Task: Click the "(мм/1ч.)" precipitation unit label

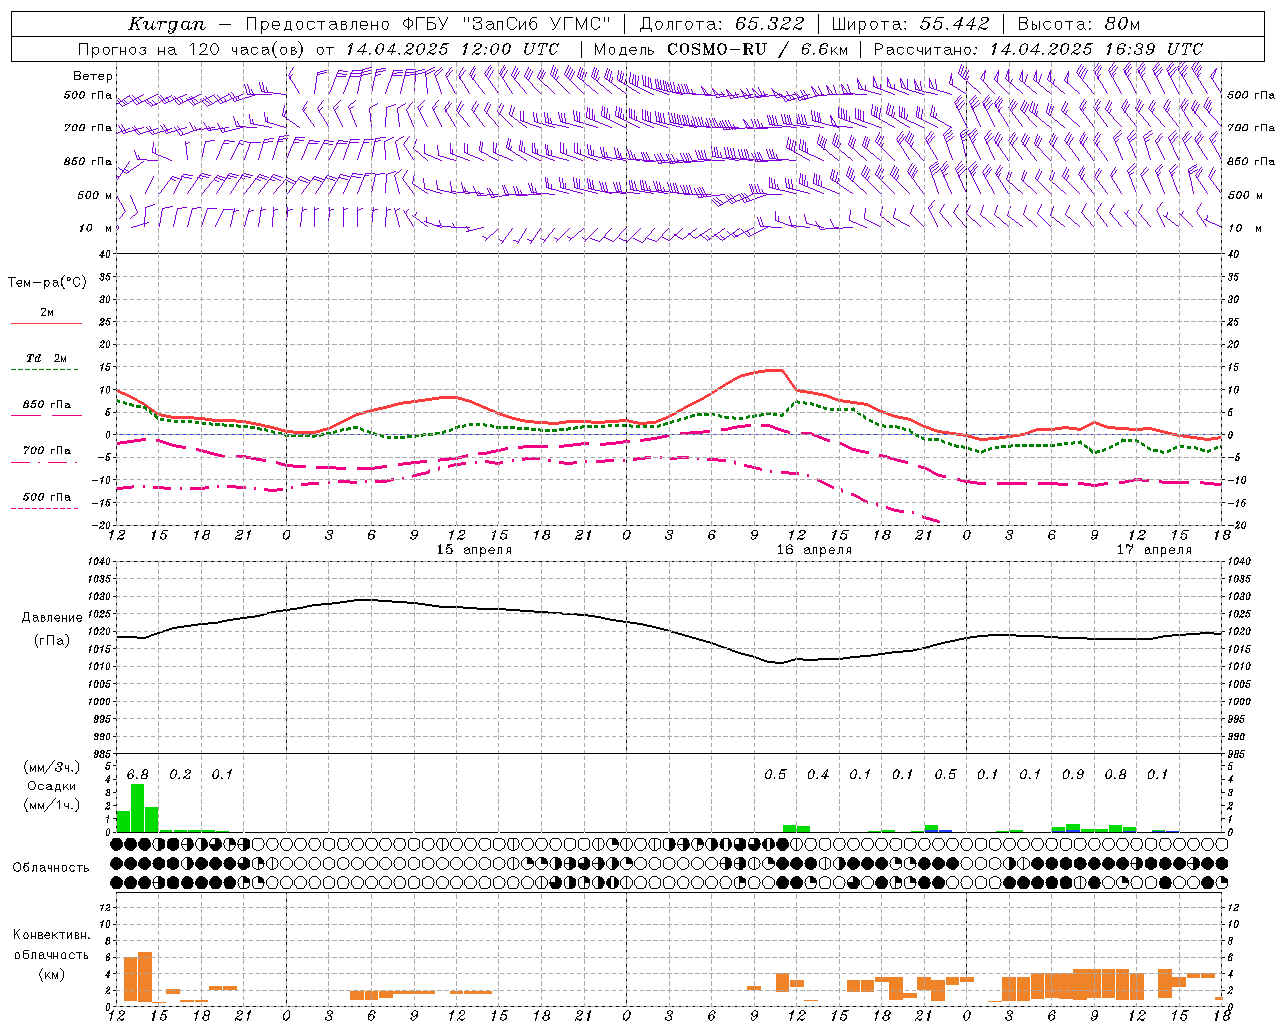Action: [52, 805]
